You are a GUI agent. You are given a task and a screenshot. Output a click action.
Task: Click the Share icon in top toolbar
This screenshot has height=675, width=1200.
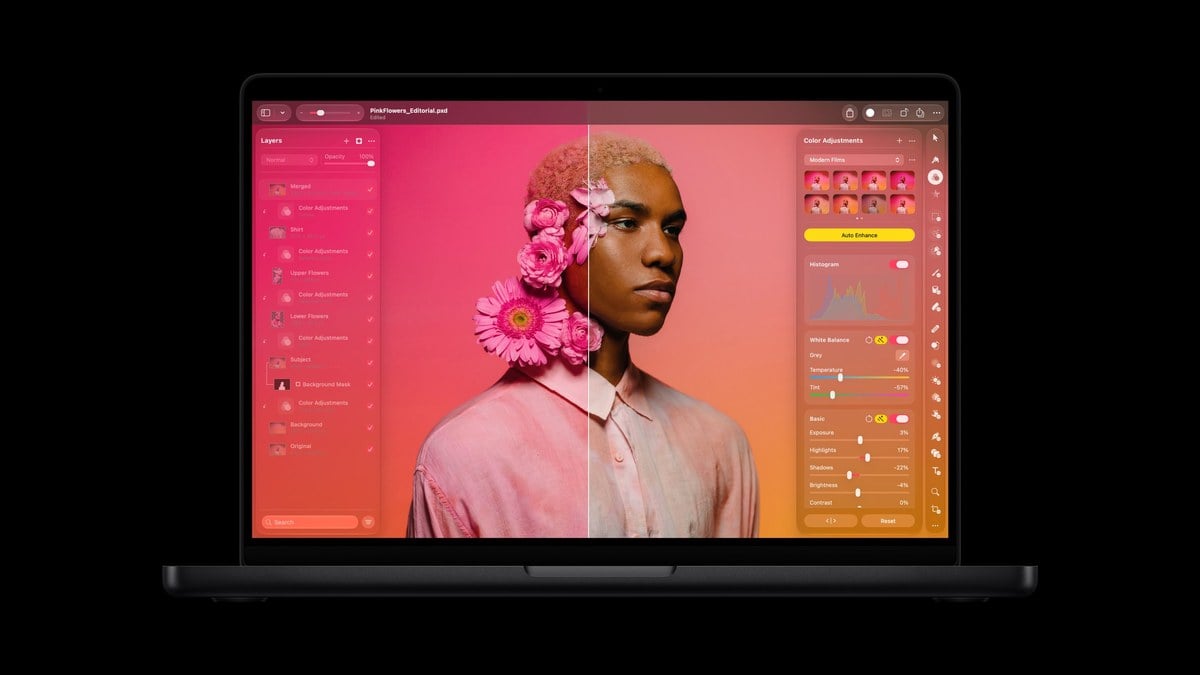coord(920,113)
